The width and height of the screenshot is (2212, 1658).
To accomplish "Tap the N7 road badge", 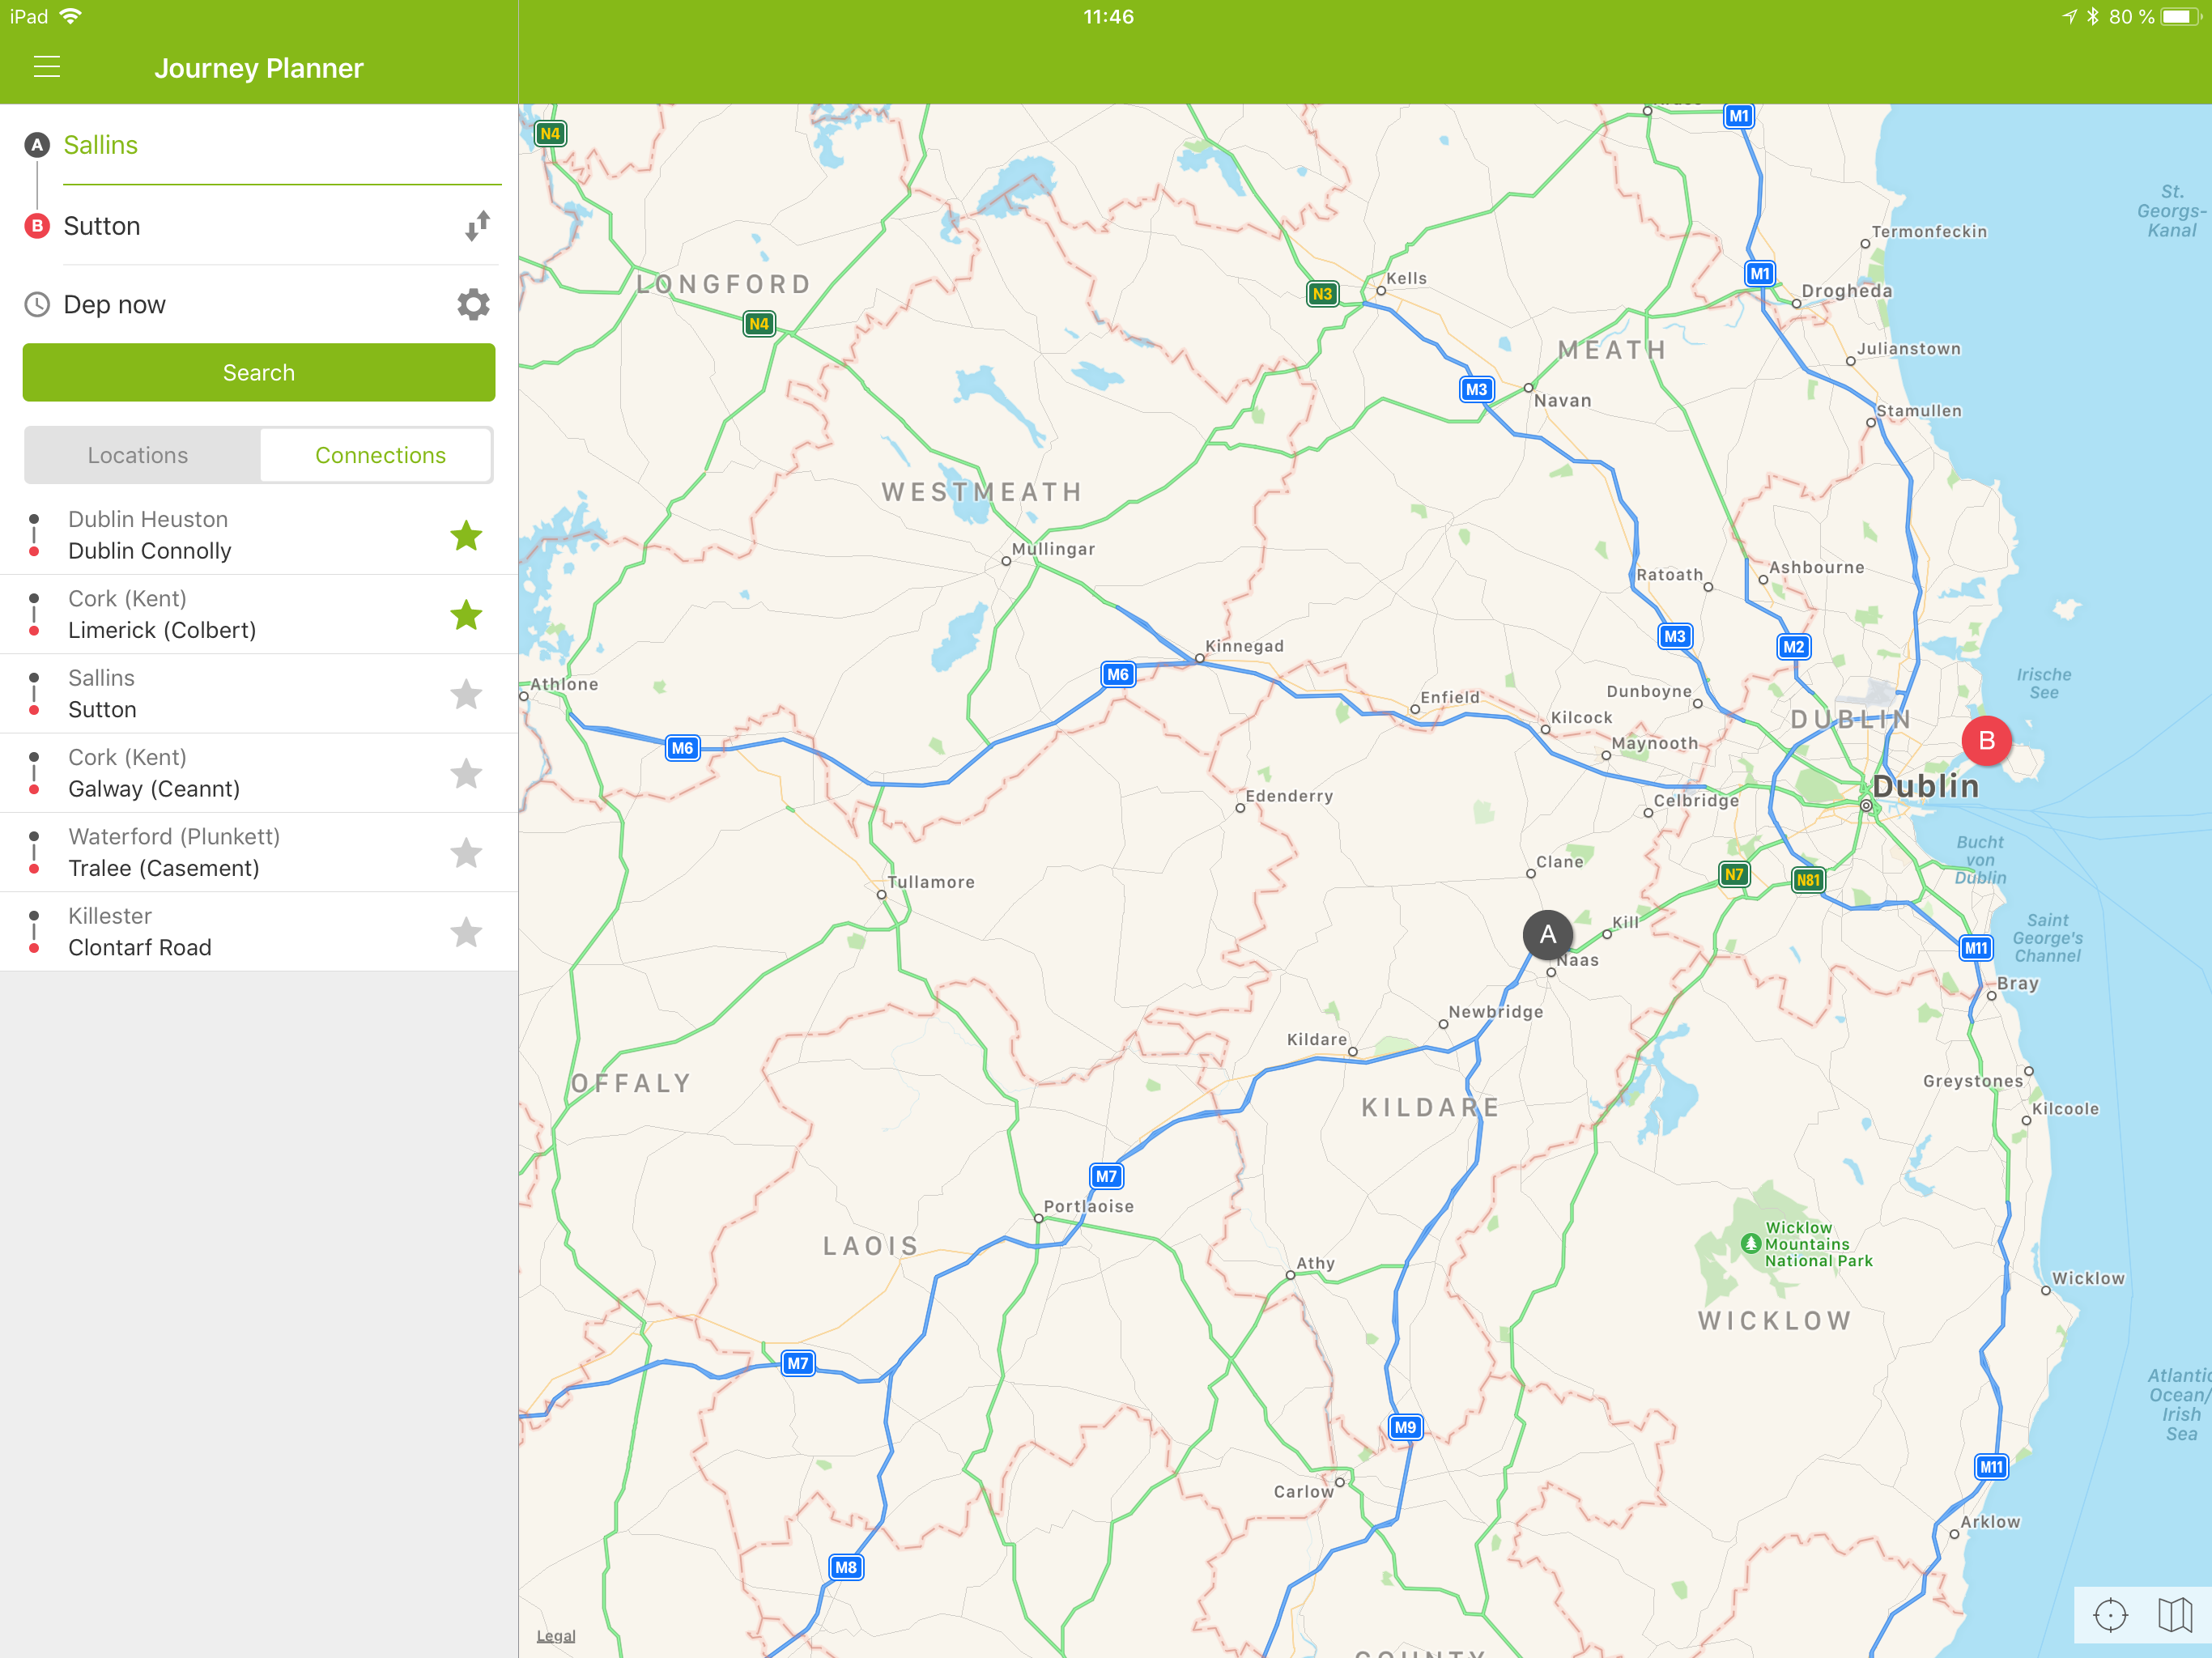I will 1734,874.
